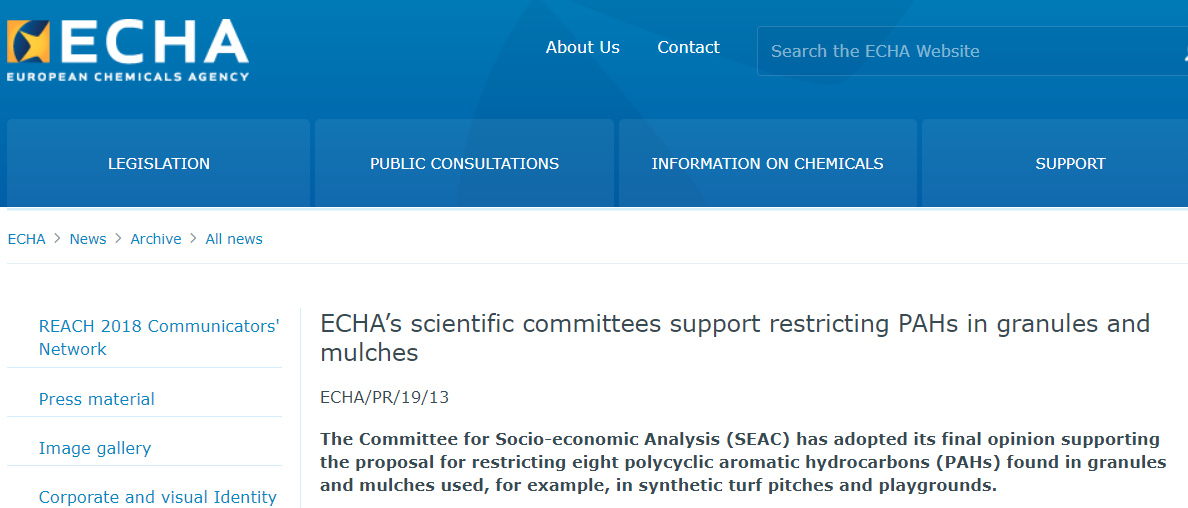Open the Contact page
Screen dimensions: 1188x508
(688, 47)
